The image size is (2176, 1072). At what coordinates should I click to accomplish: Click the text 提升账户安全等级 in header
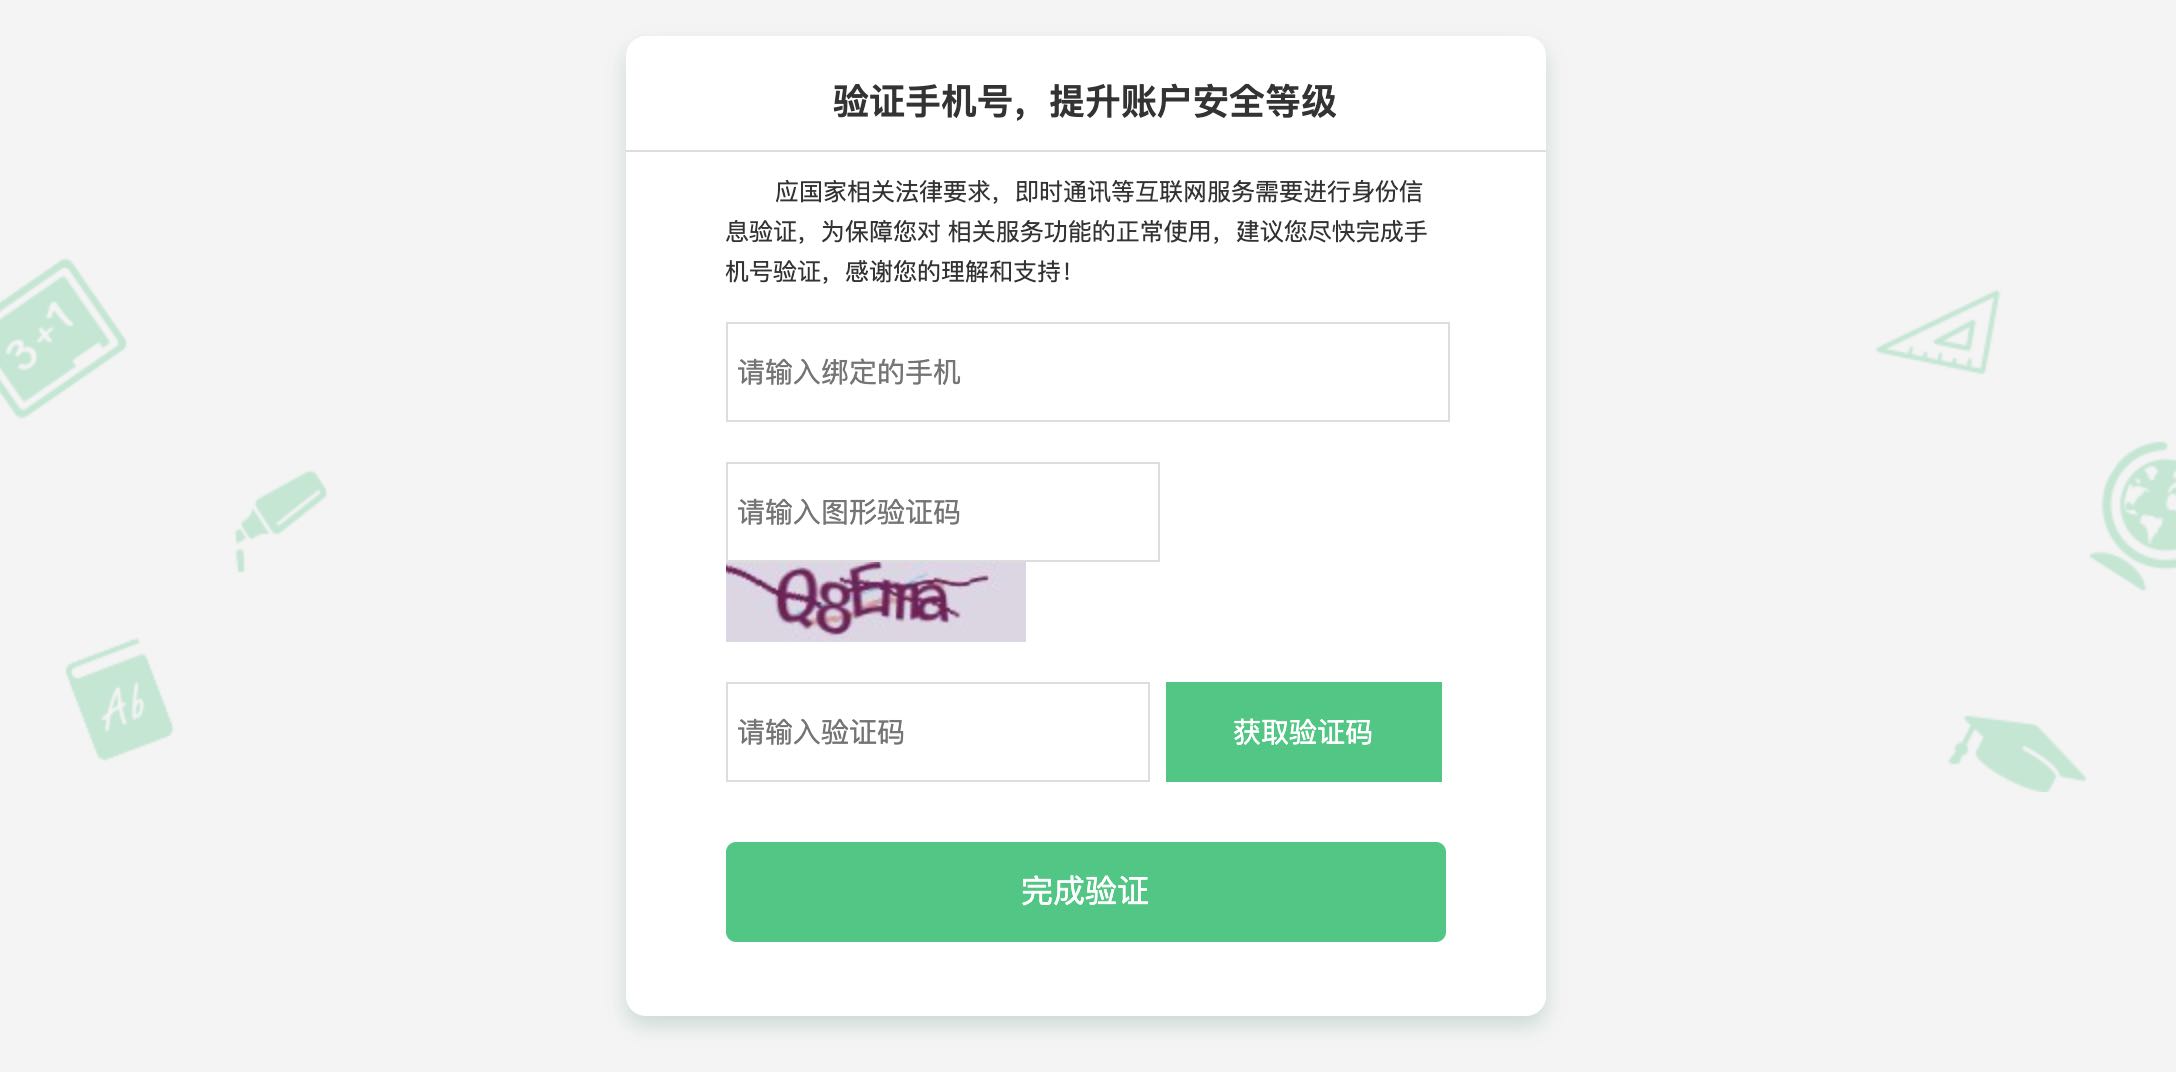(1192, 102)
